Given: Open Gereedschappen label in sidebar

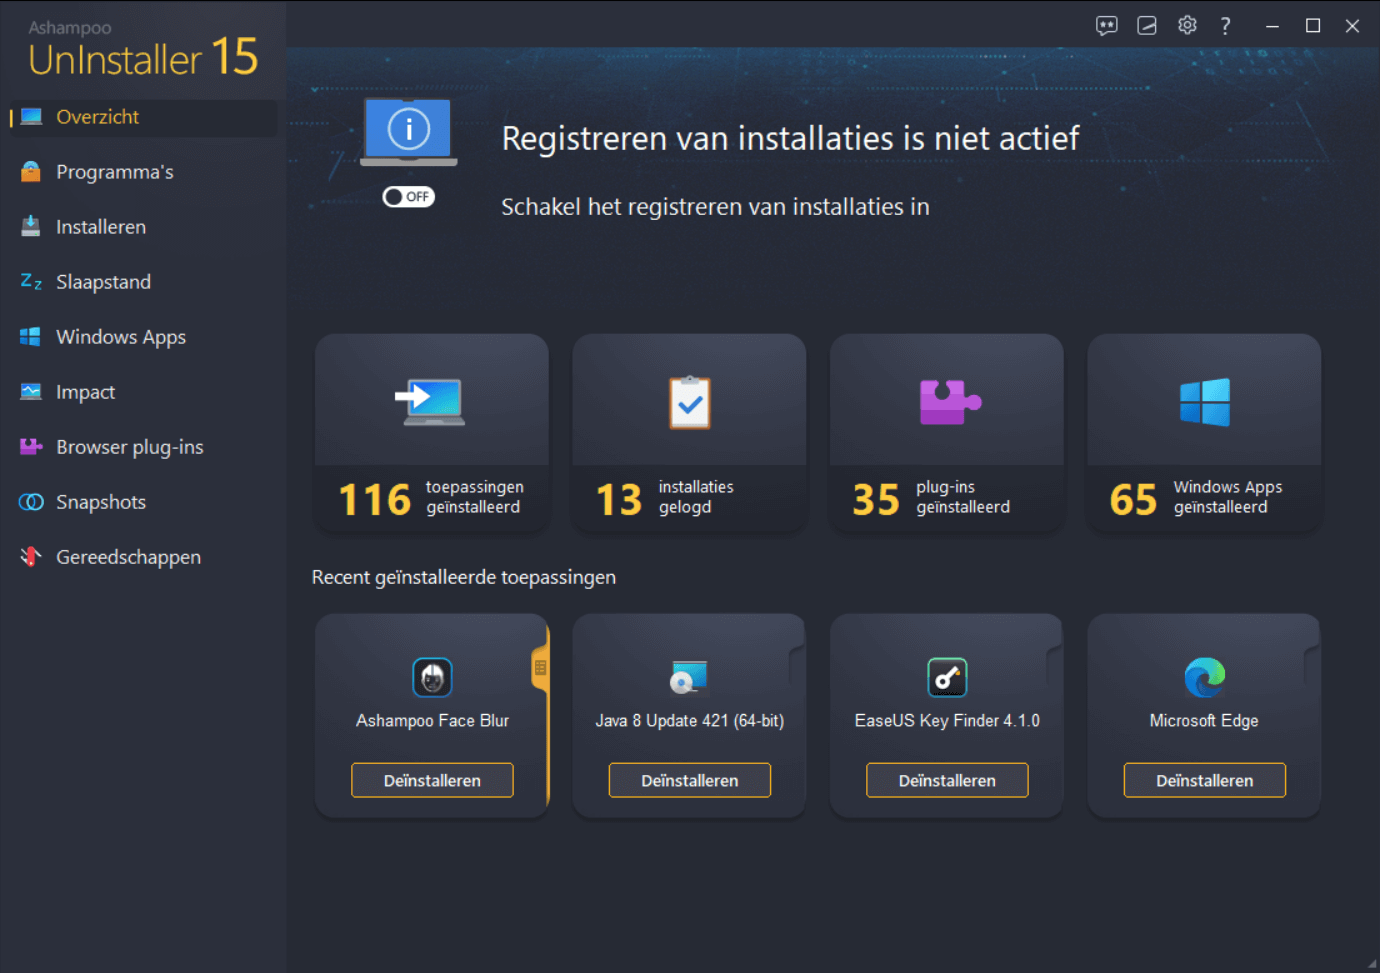Looking at the screenshot, I should click(x=128, y=557).
